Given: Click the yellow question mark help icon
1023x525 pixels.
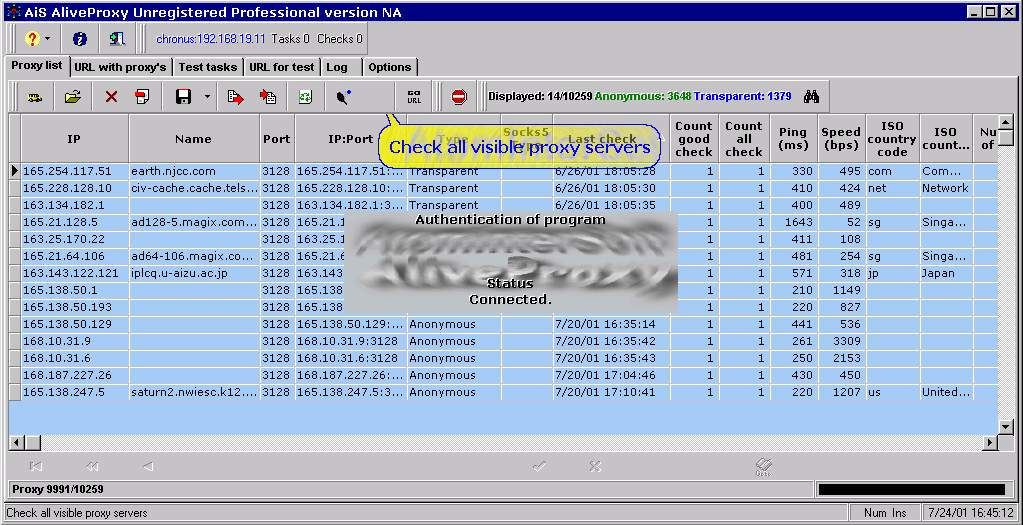Looking at the screenshot, I should pos(31,39).
